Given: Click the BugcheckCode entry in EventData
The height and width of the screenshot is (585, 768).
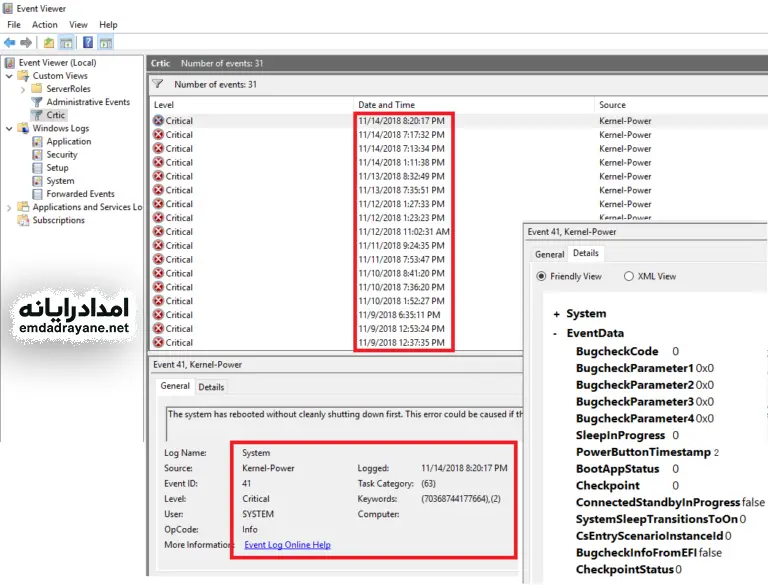Looking at the screenshot, I should [627, 351].
